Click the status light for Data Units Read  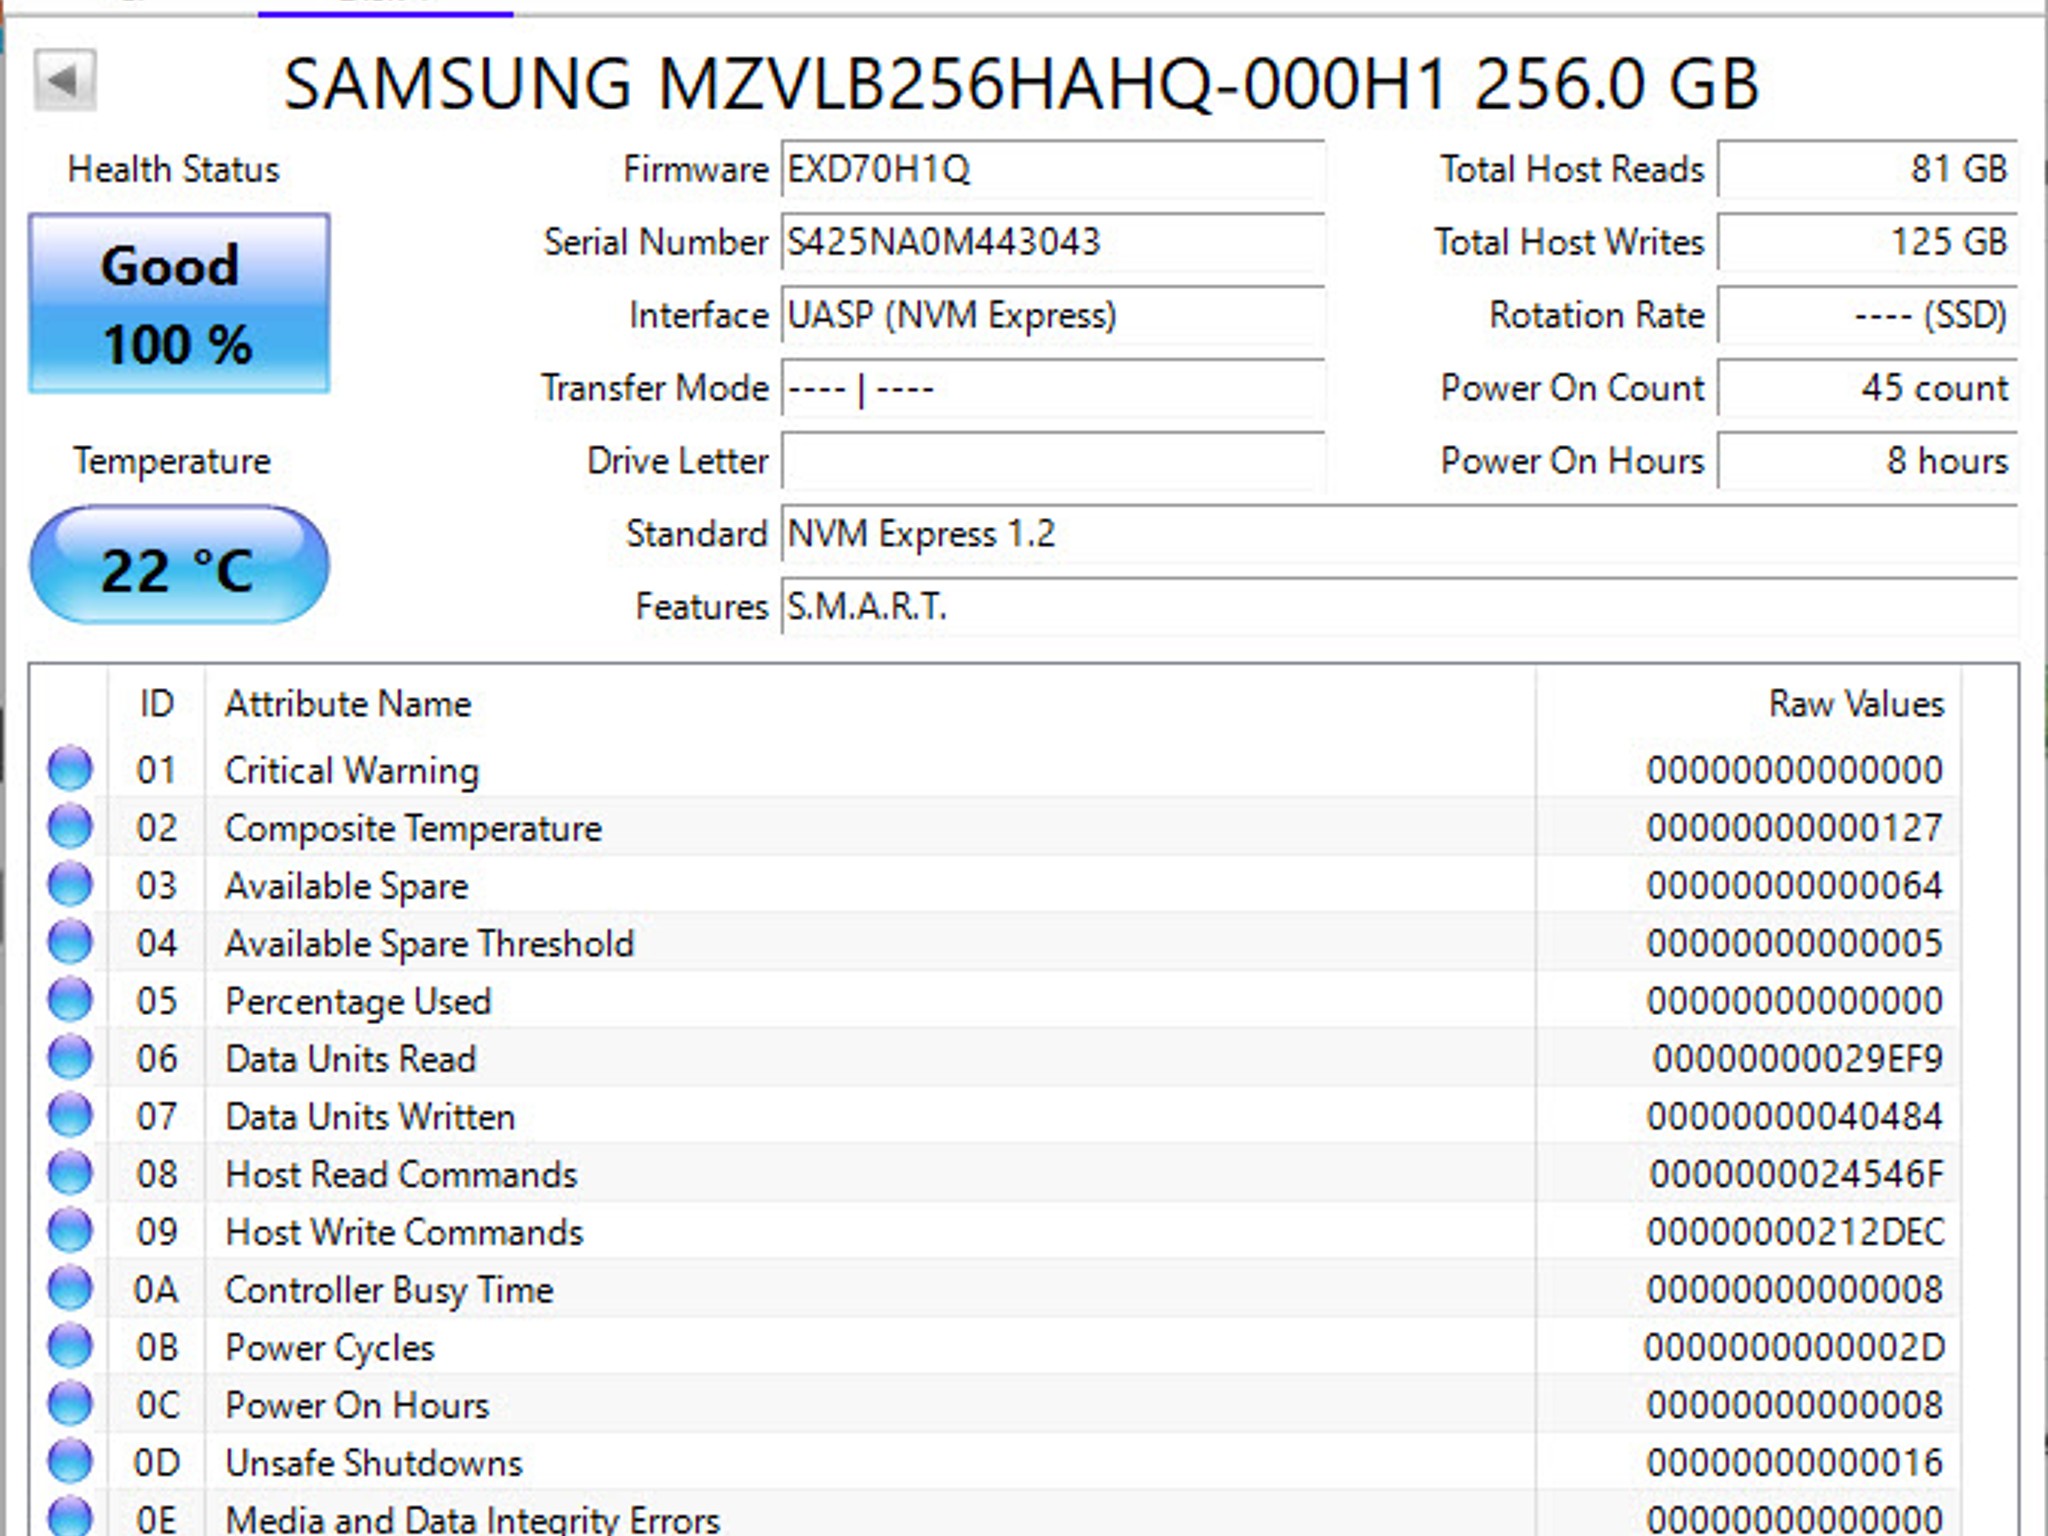coord(68,1059)
